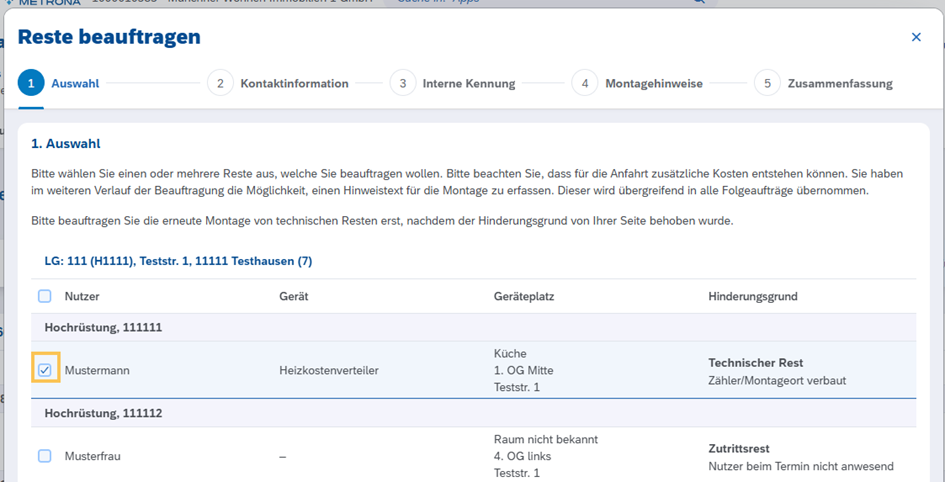Click the LG: 111 Teststr. 1 heading

(x=178, y=261)
